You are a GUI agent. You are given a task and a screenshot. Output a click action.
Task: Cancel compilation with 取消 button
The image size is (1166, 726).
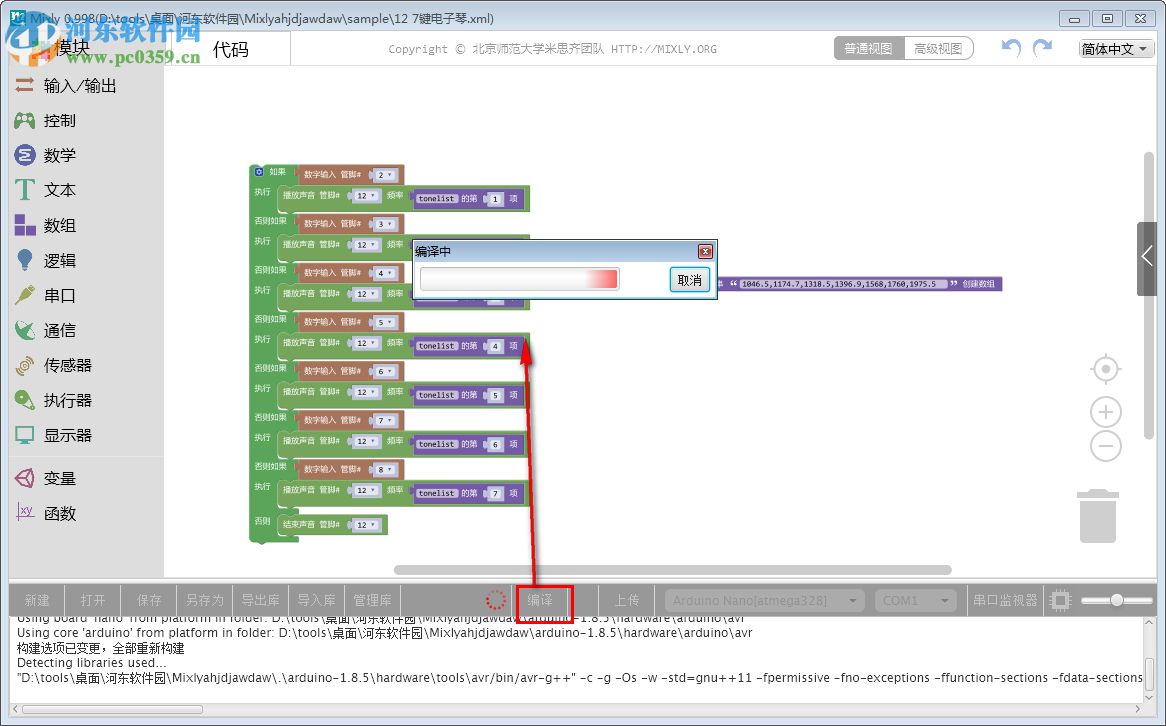pyautogui.click(x=688, y=281)
